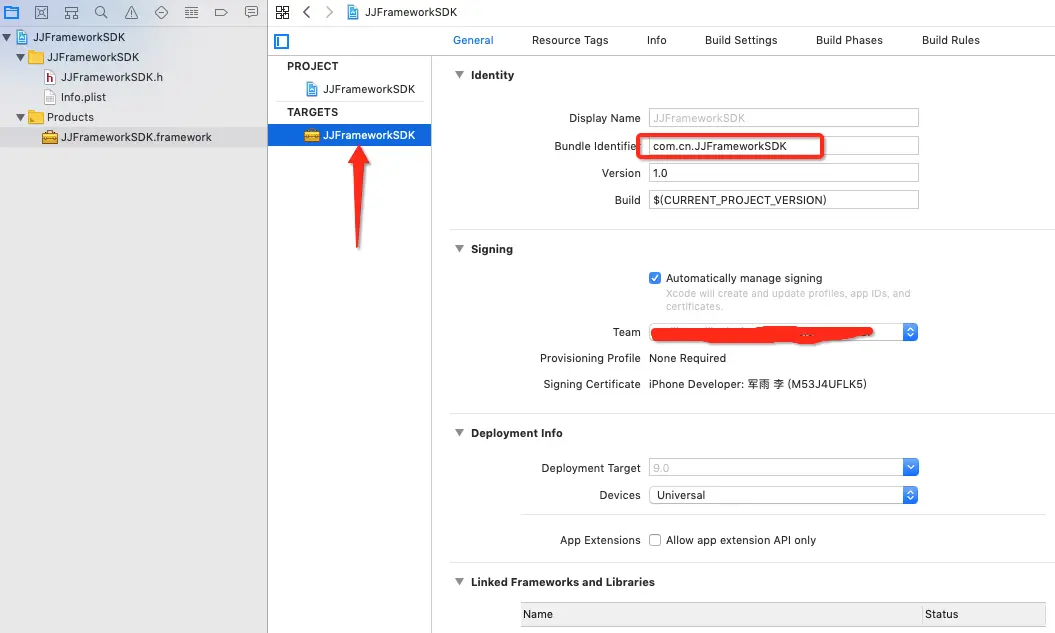Switch to the General tab

(x=473, y=40)
